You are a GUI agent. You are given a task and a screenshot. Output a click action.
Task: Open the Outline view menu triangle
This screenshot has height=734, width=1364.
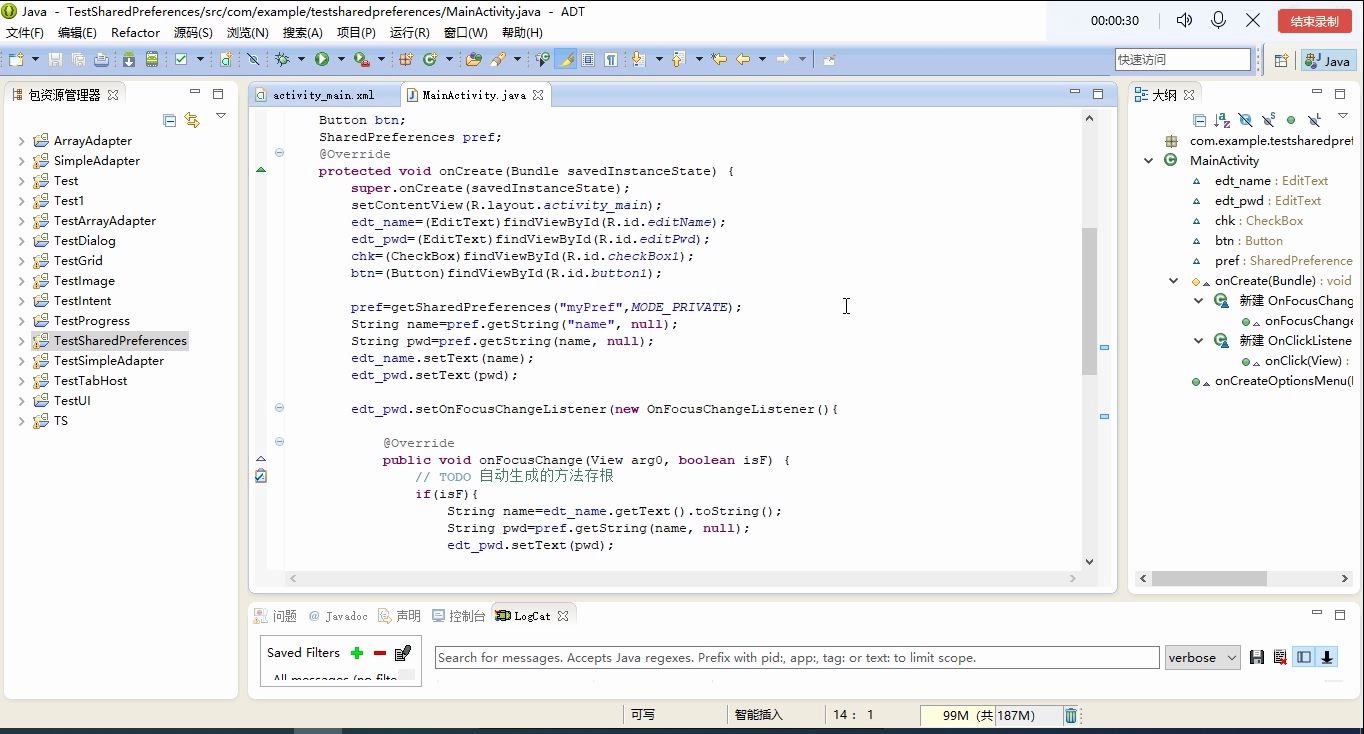pos(1342,118)
